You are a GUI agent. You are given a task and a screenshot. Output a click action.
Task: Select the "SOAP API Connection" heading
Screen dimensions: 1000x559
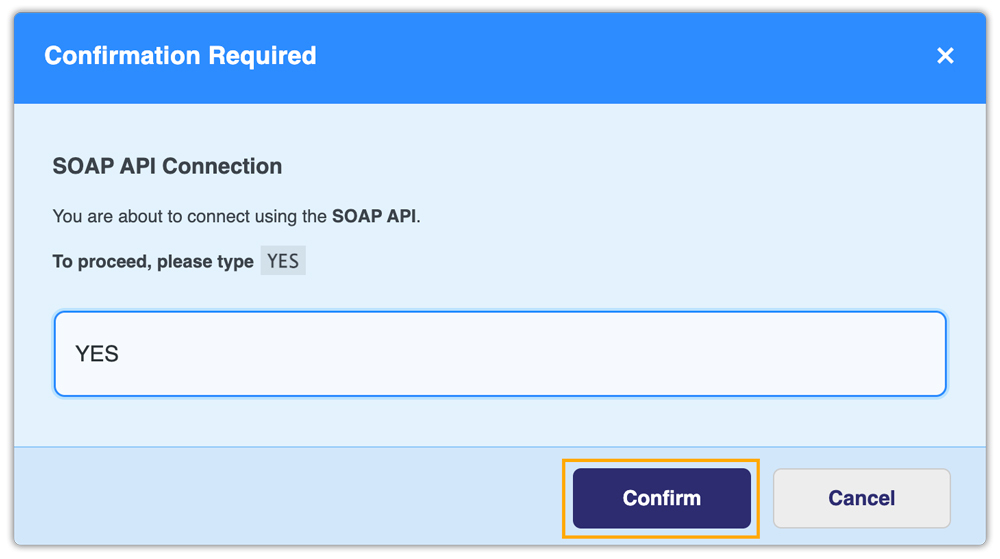(x=167, y=166)
